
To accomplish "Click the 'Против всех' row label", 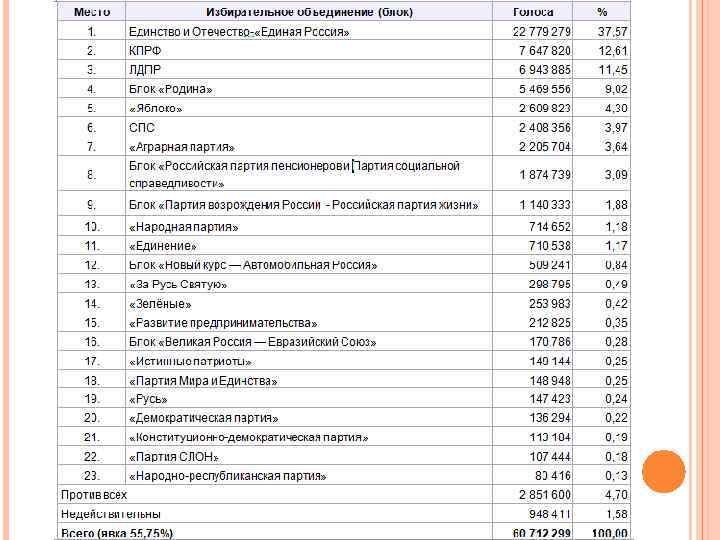I will click(x=94, y=495).
